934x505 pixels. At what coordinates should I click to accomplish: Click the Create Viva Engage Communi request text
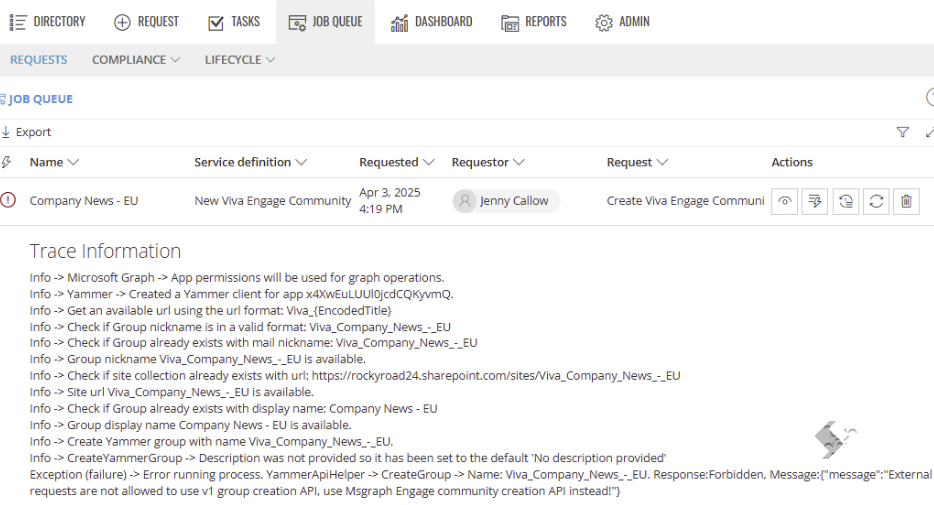(685, 201)
